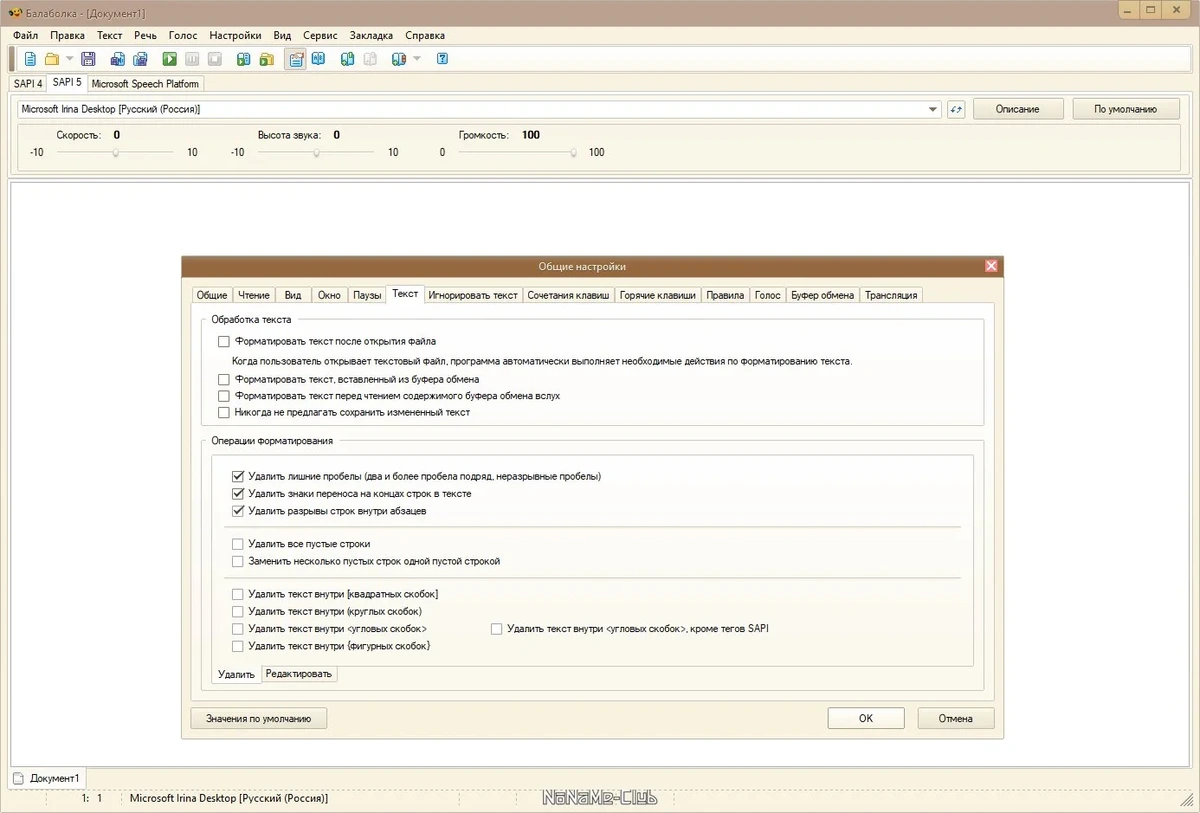Screen dimensions: 1200x813
Task: Open the 'Голос' menu in menu bar
Action: click(183, 35)
